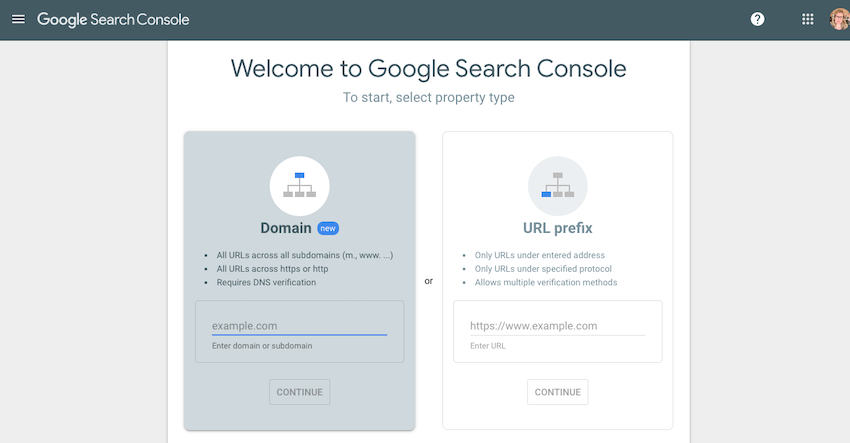Click 'Only URLs under specified protocol'
The height and width of the screenshot is (443, 850).
(x=543, y=269)
